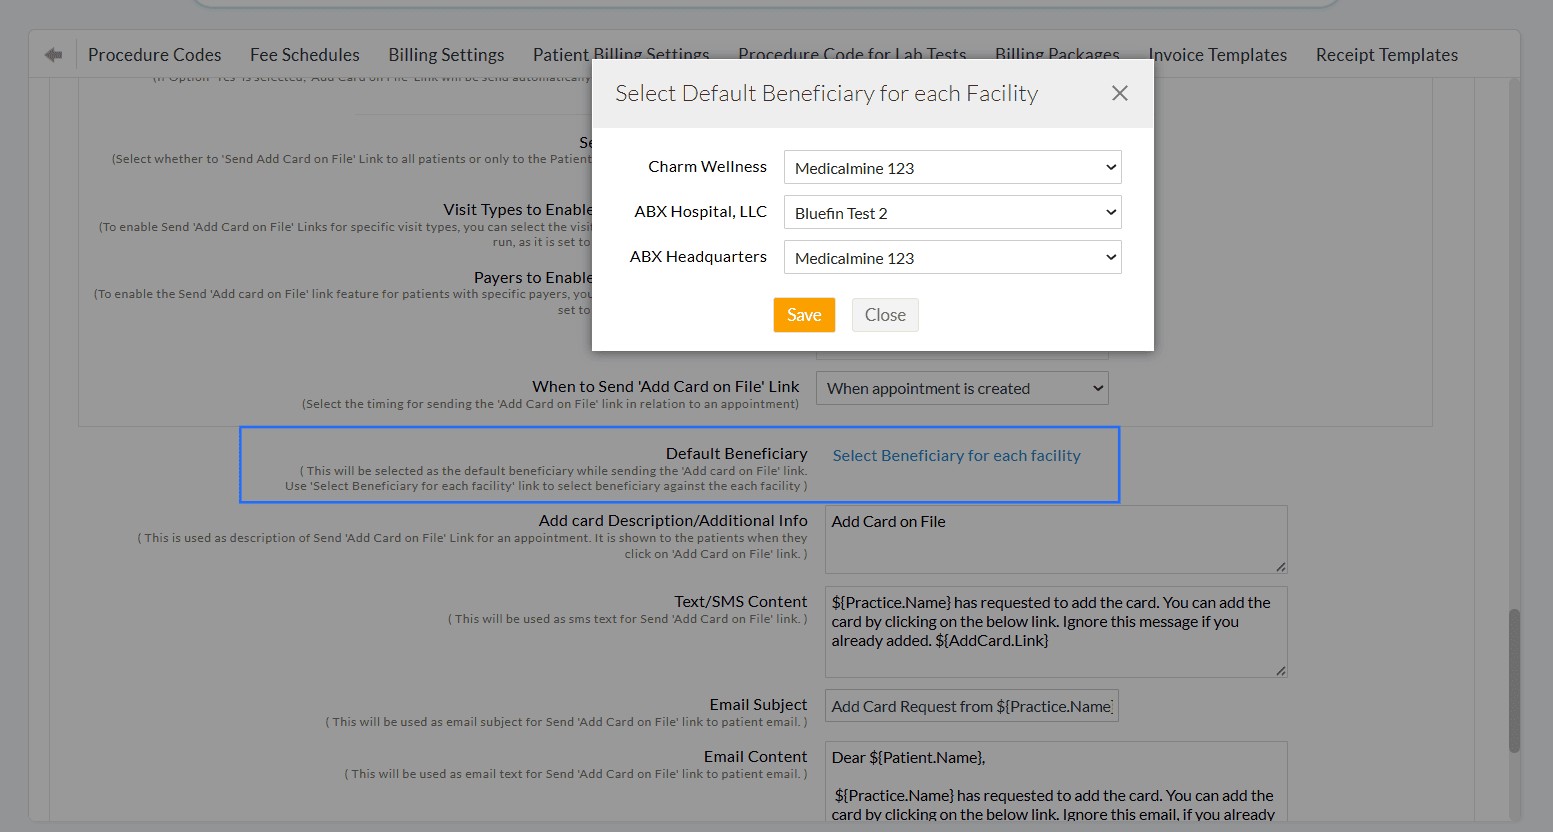Click the ABX Headquarters facility label
The width and height of the screenshot is (1553, 832).
coord(698,257)
